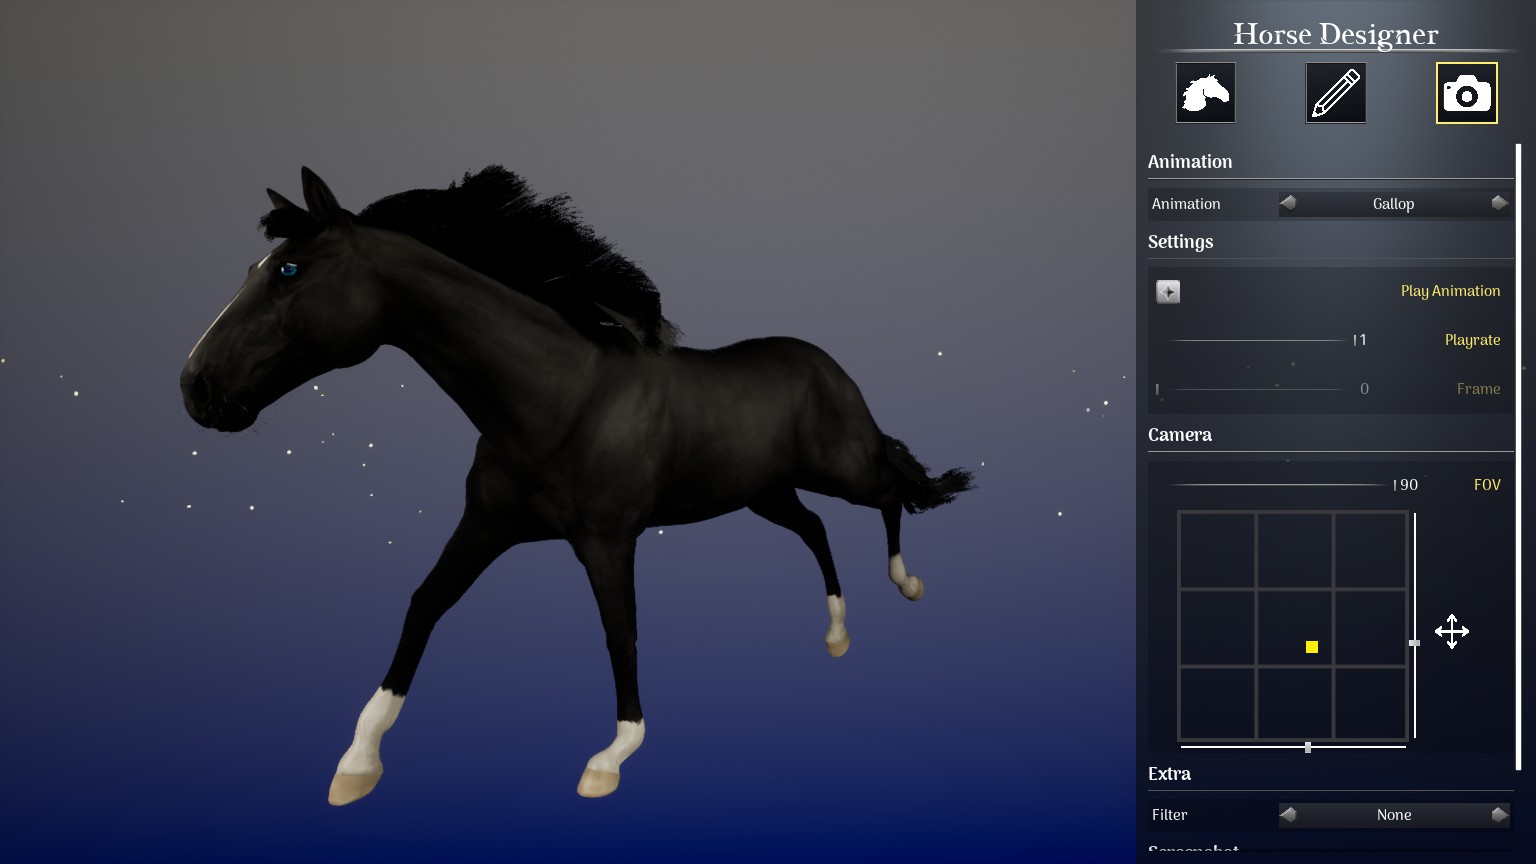This screenshot has width=1536, height=864.
Task: Click the camera horizontal slider handle
Action: [1308, 747]
